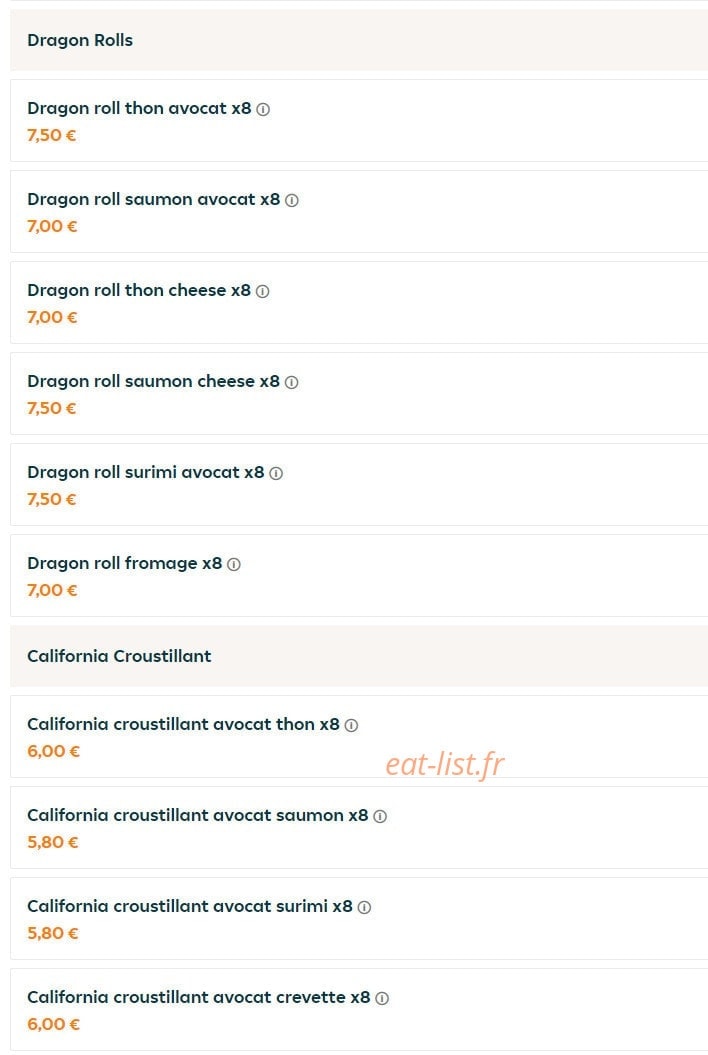Show info for Dragon roll saumon avocat

click(291, 201)
